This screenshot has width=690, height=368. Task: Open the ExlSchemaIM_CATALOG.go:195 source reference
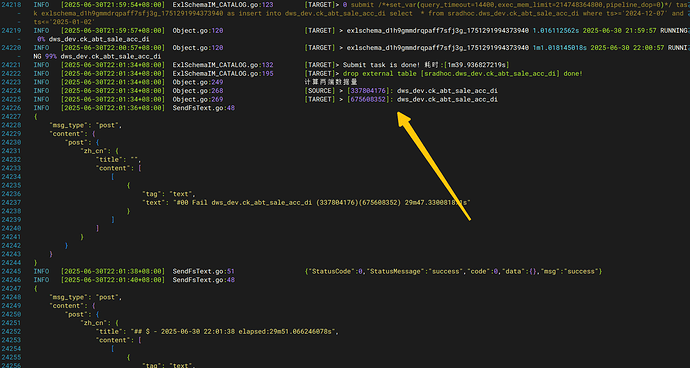click(x=223, y=74)
